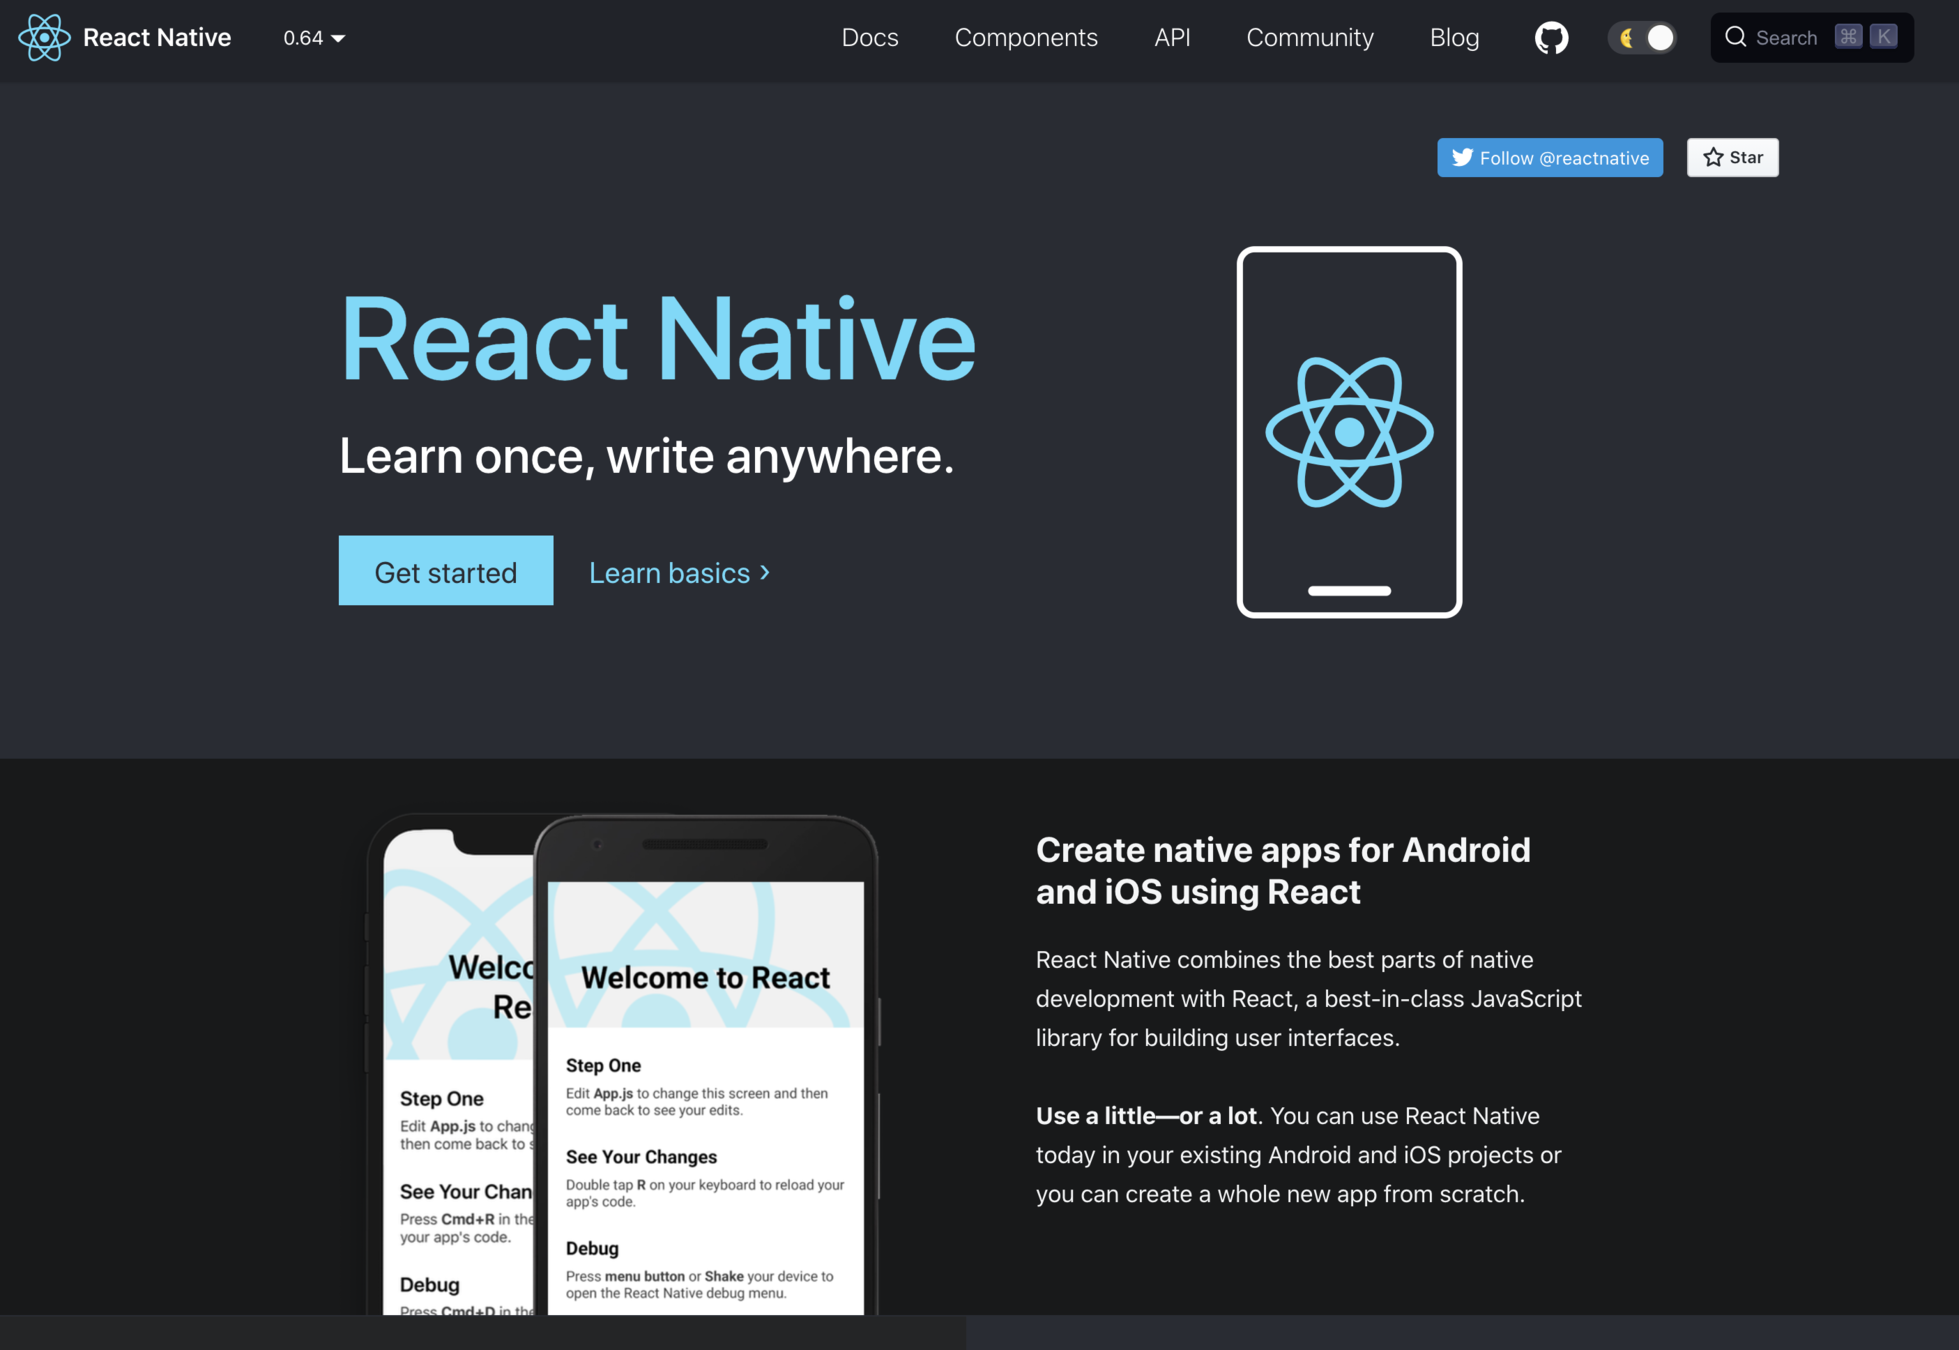
Task: Click the Twitter bird icon
Action: 1462,157
